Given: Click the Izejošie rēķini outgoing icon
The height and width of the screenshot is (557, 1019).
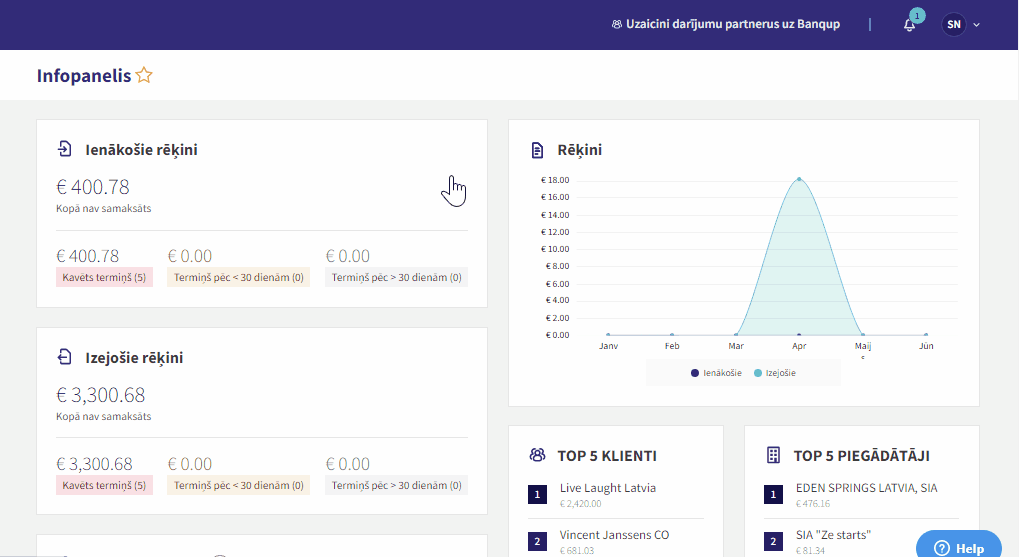Looking at the screenshot, I should coord(64,357).
